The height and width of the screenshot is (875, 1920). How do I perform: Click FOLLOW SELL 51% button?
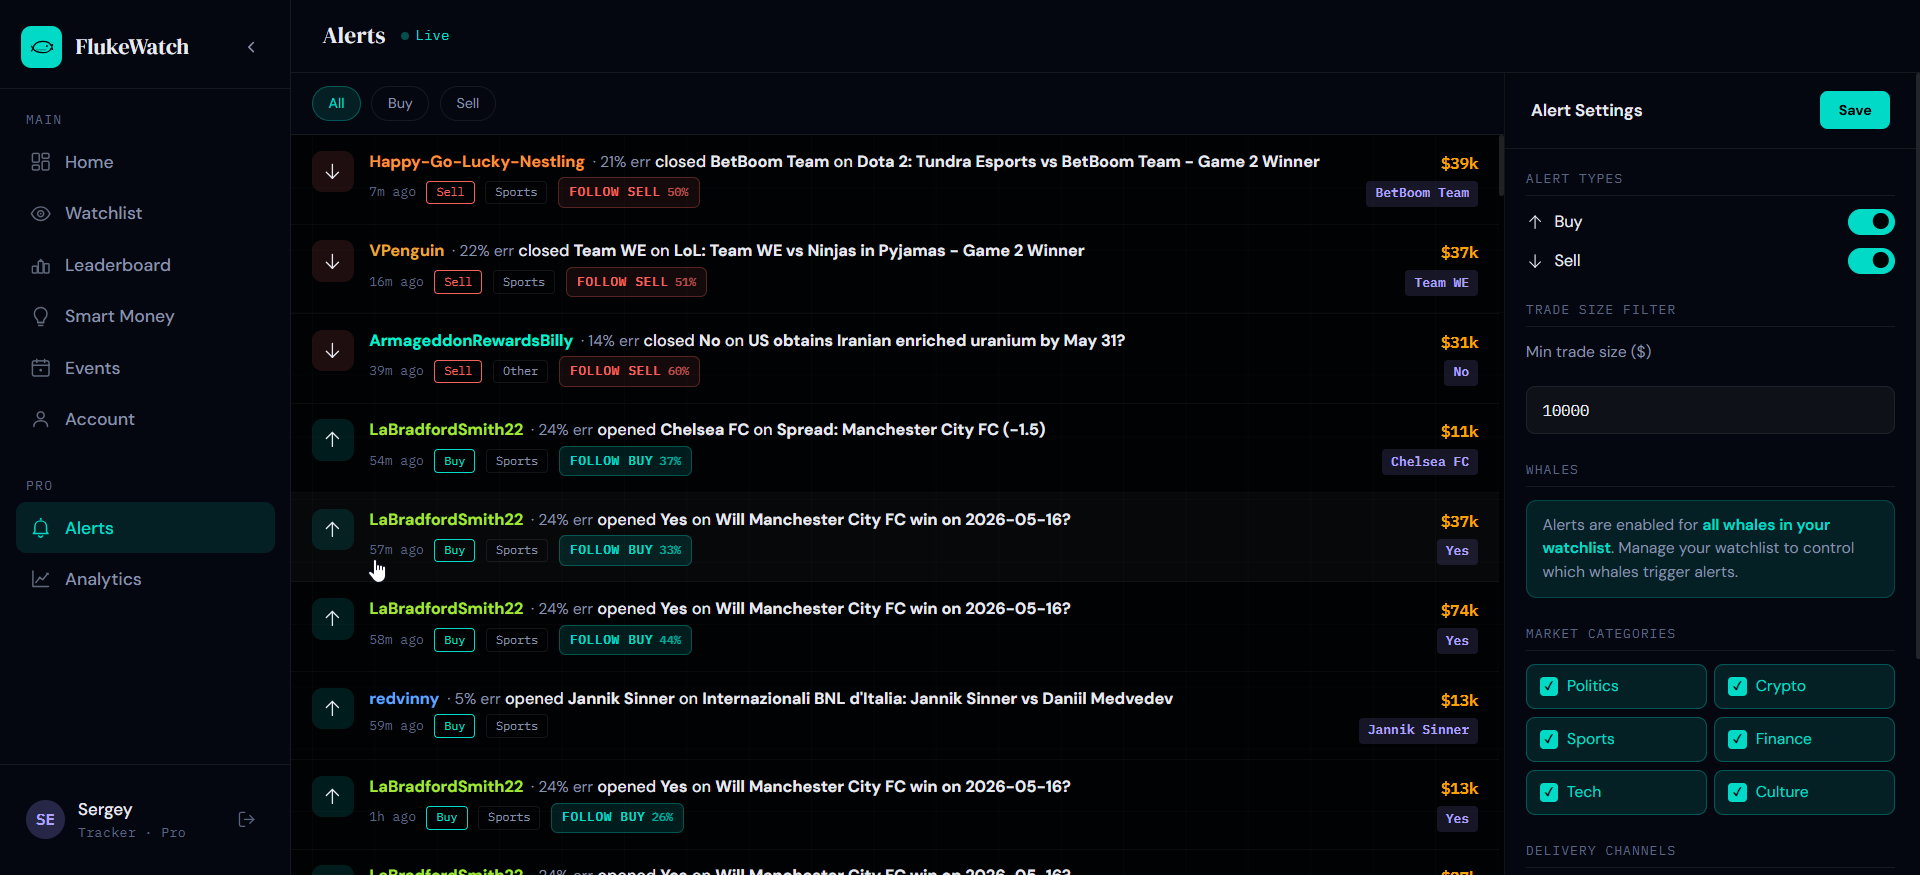(636, 282)
